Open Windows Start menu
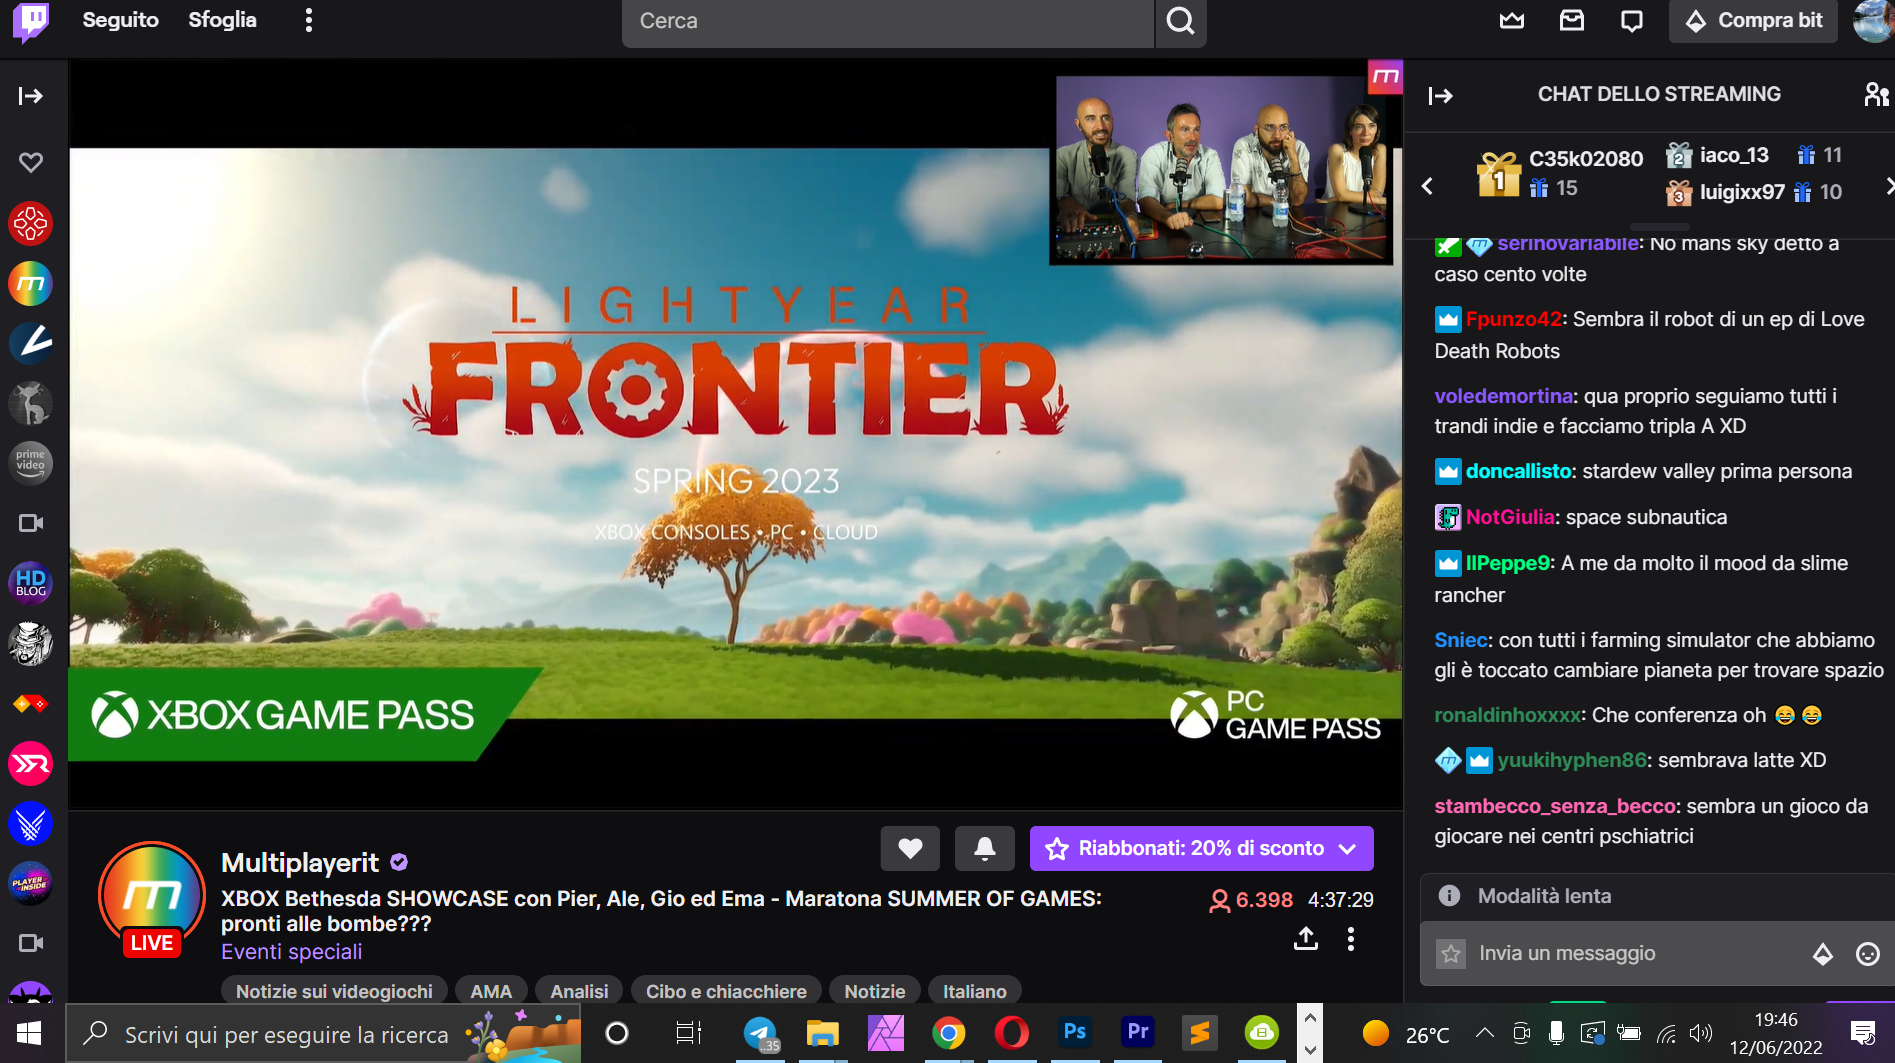The height and width of the screenshot is (1063, 1895). (x=29, y=1034)
